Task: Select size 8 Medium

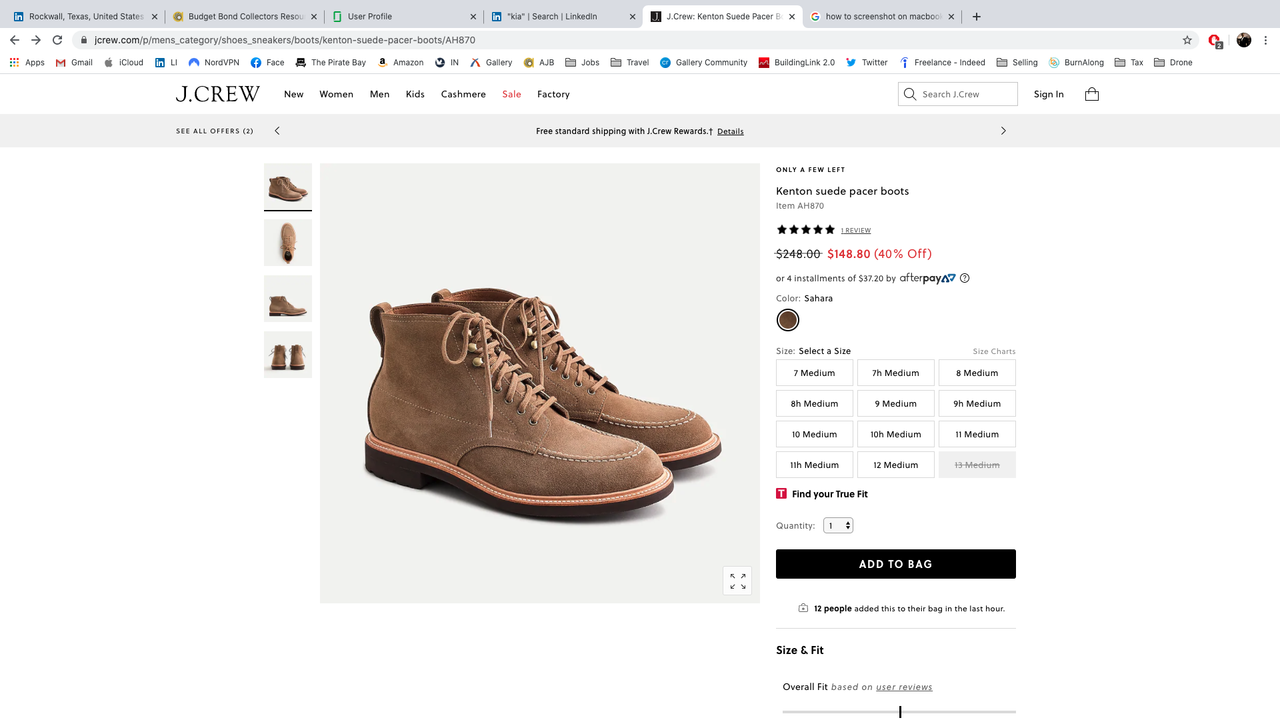Action: coord(977,373)
